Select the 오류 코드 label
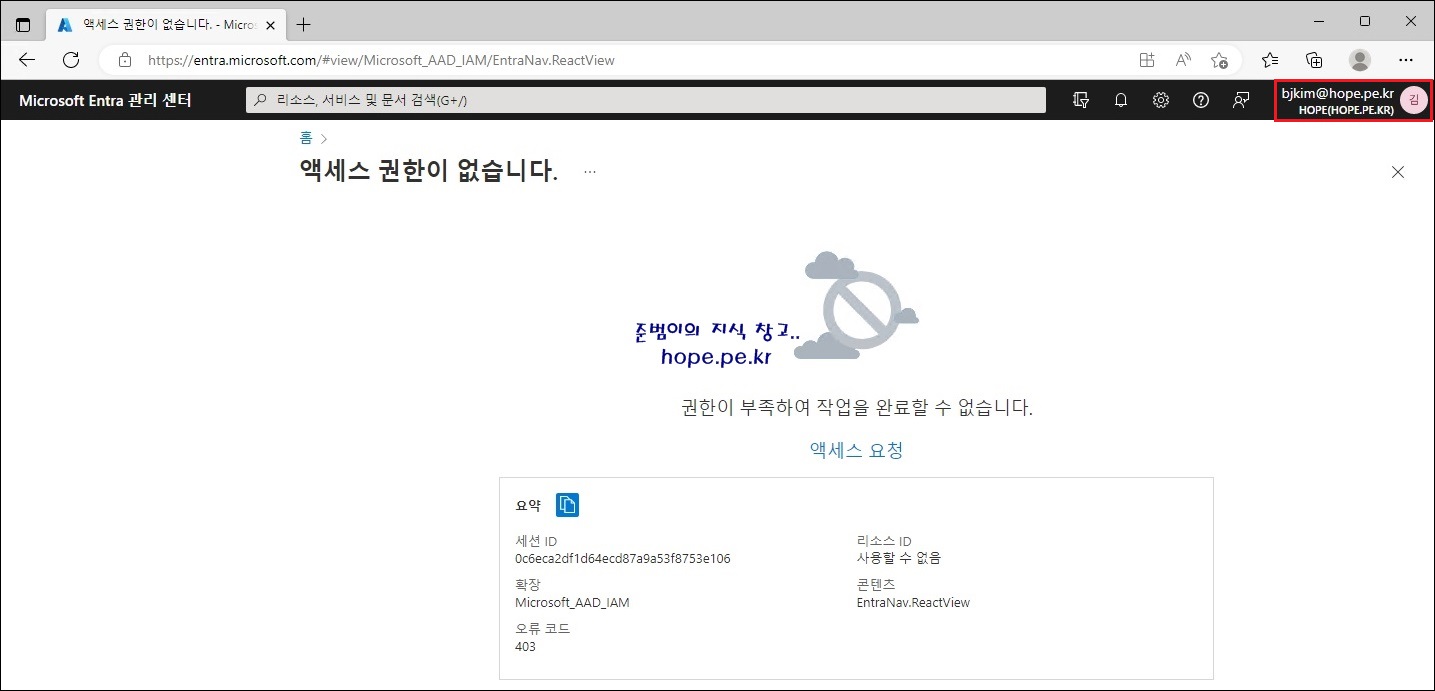The image size is (1435, 691). coord(542,629)
